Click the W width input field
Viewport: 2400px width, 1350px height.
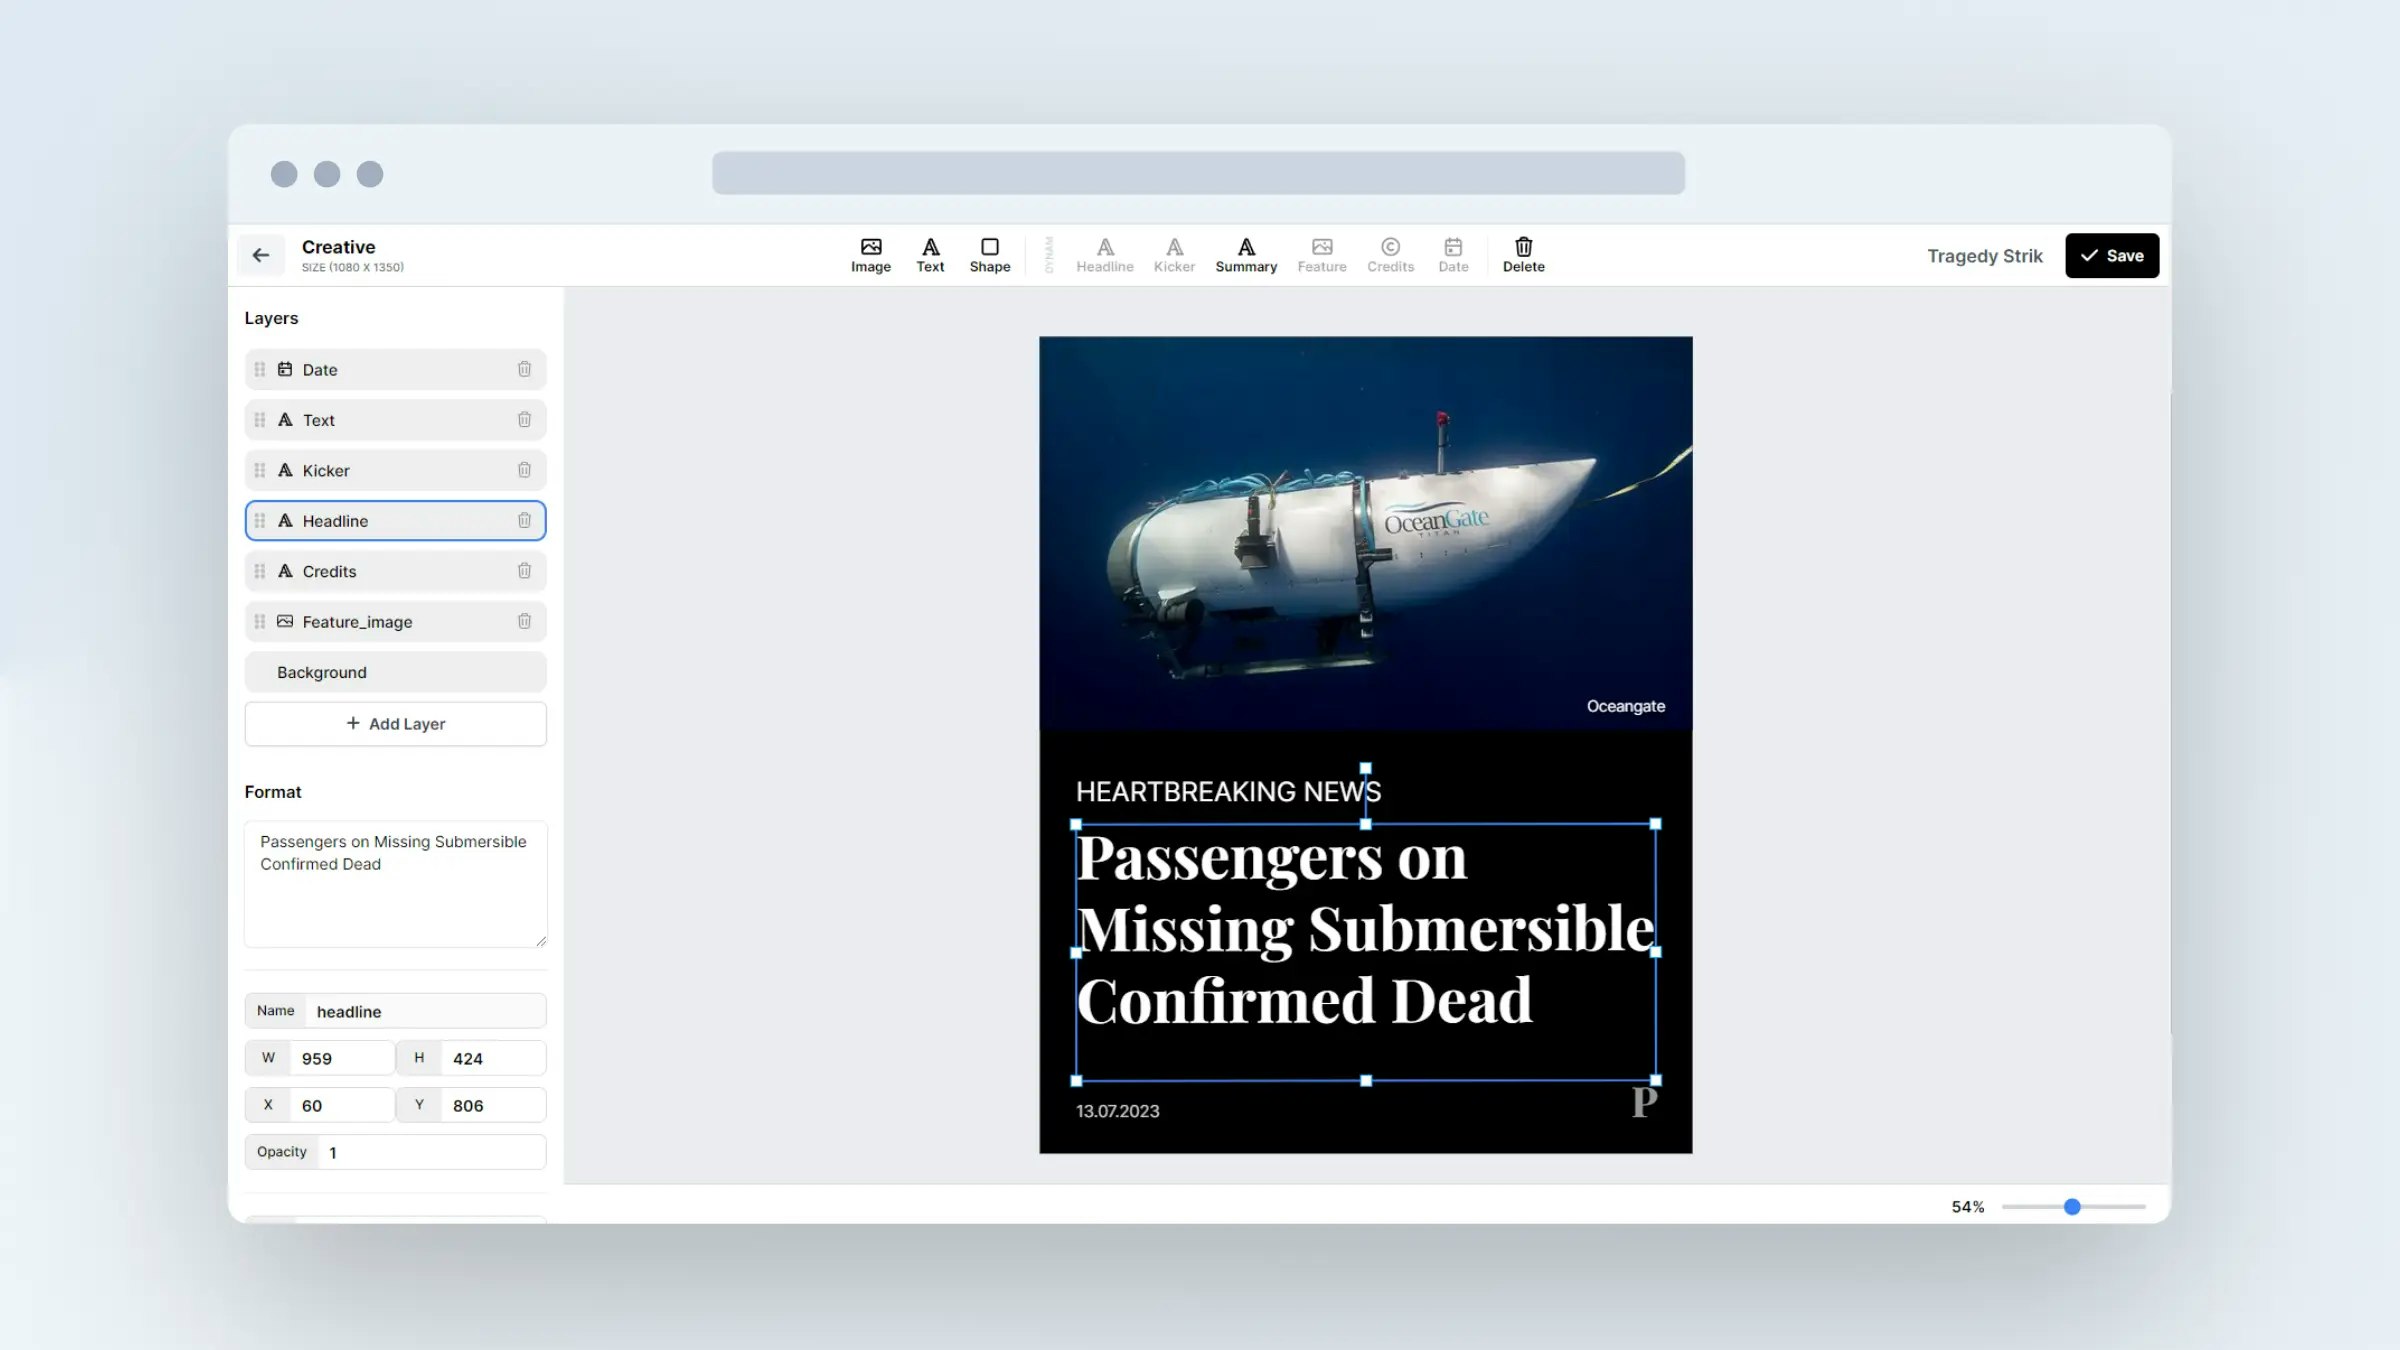pyautogui.click(x=340, y=1058)
